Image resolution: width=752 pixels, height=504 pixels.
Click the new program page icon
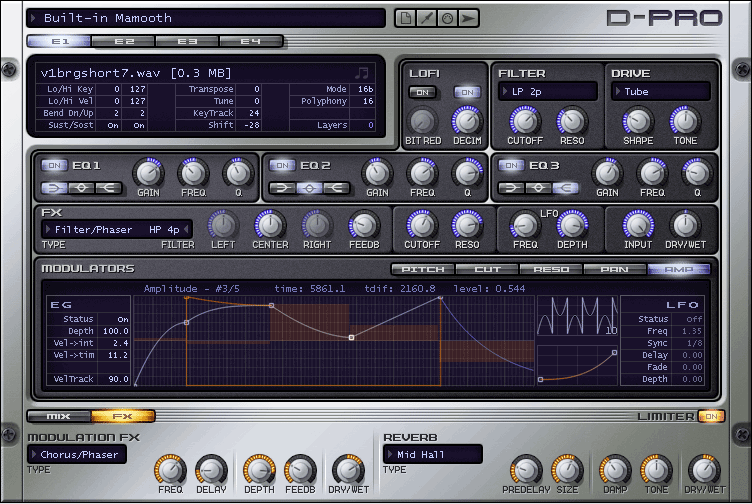click(x=404, y=18)
